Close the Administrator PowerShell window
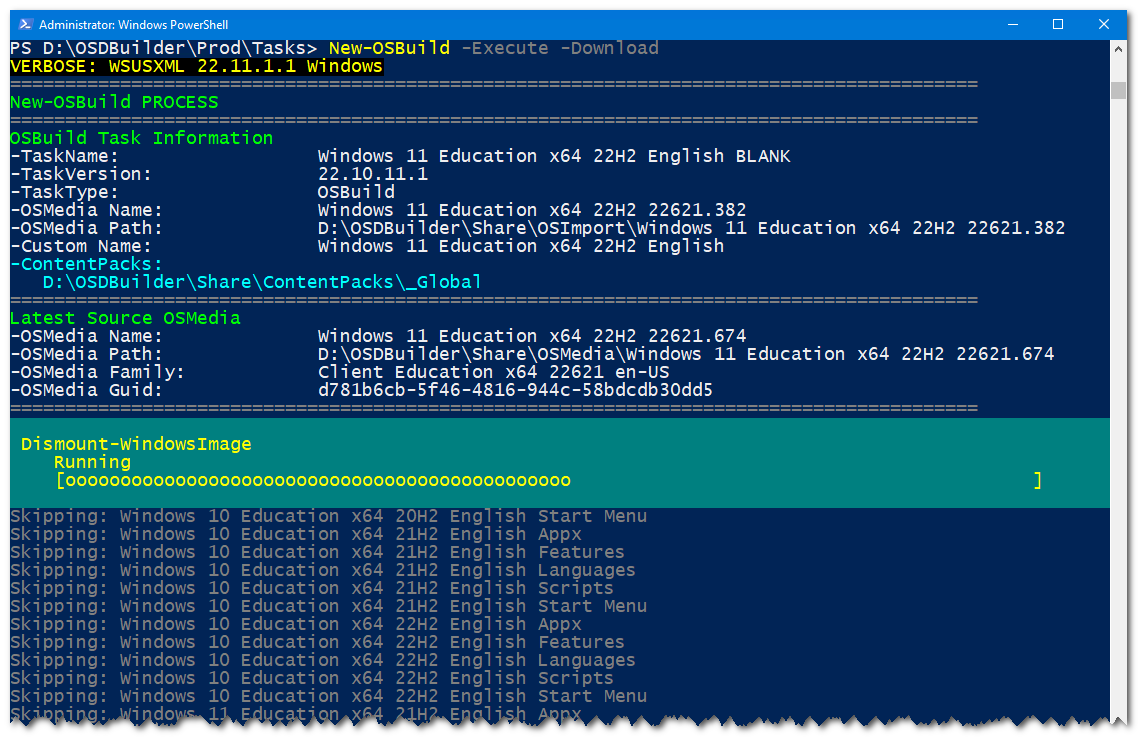 [1104, 24]
